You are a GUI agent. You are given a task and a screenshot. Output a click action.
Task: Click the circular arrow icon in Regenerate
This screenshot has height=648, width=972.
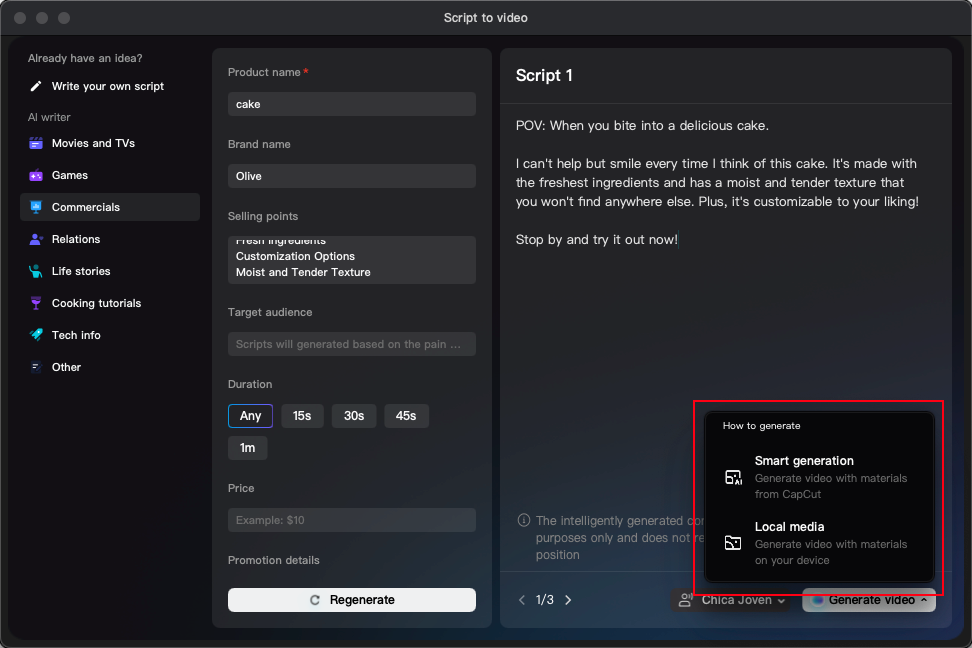click(x=315, y=600)
